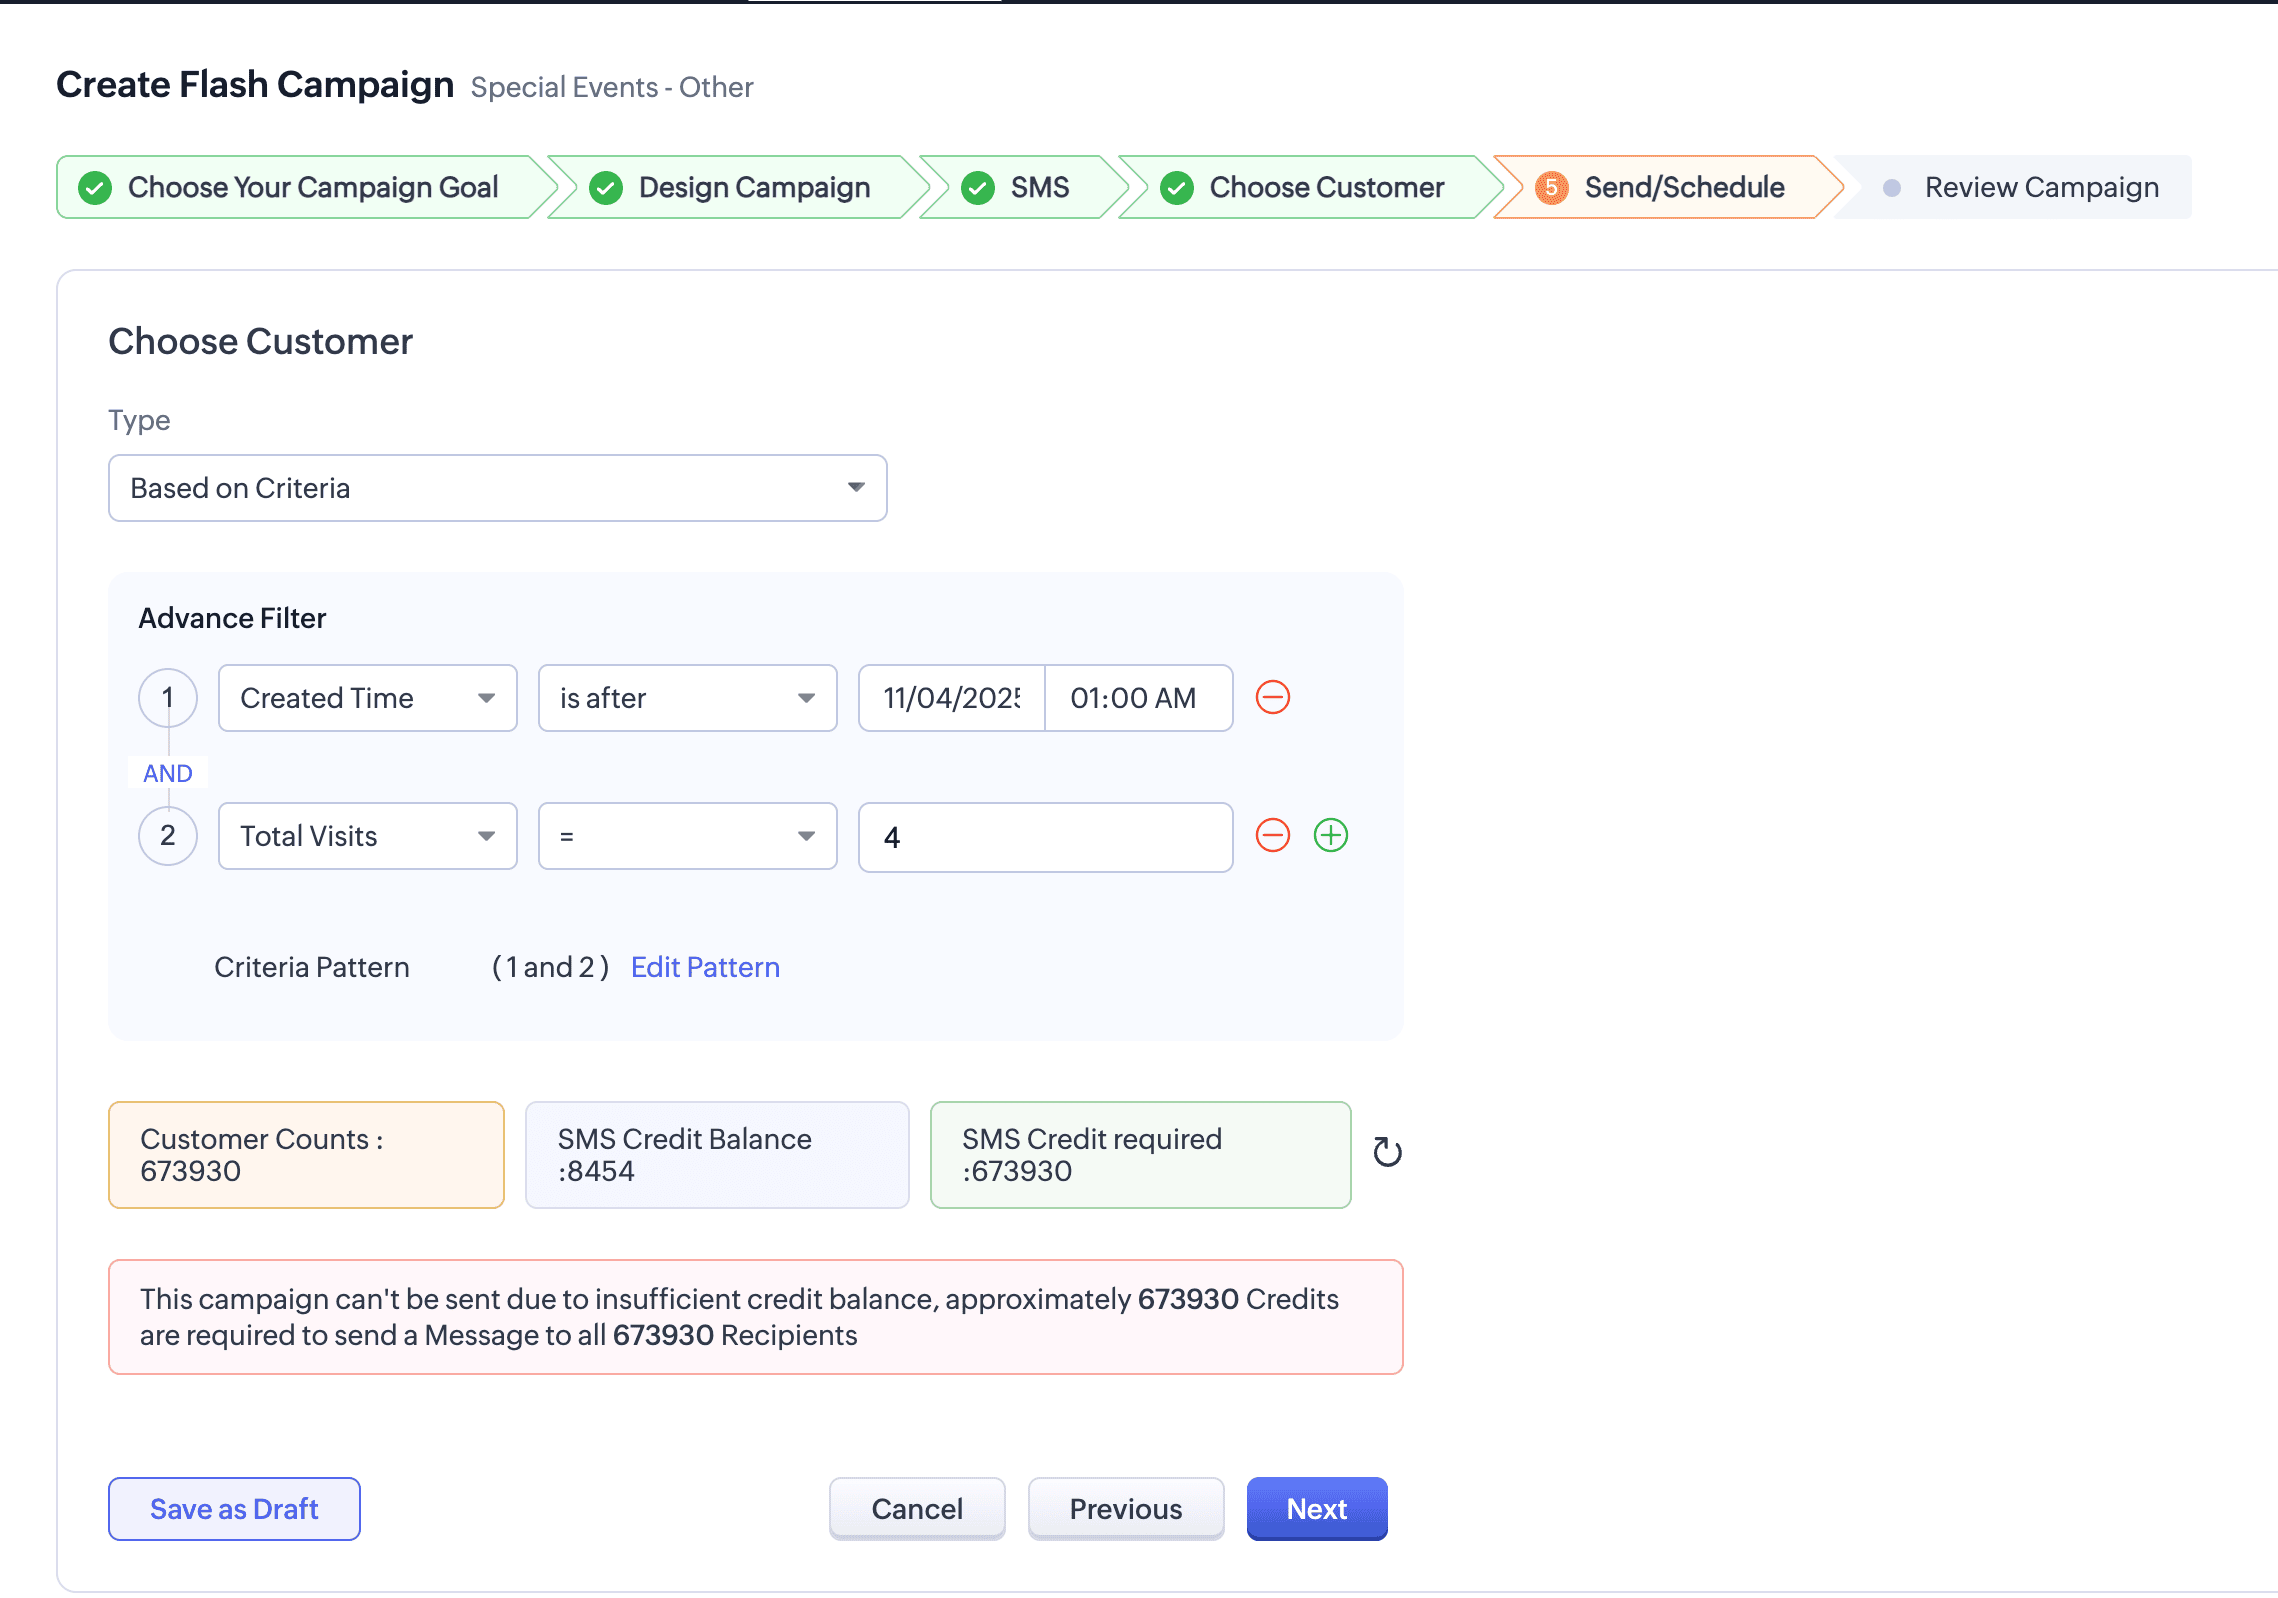Image resolution: width=2278 pixels, height=1598 pixels.
Task: Click the Cancel button
Action: (917, 1509)
